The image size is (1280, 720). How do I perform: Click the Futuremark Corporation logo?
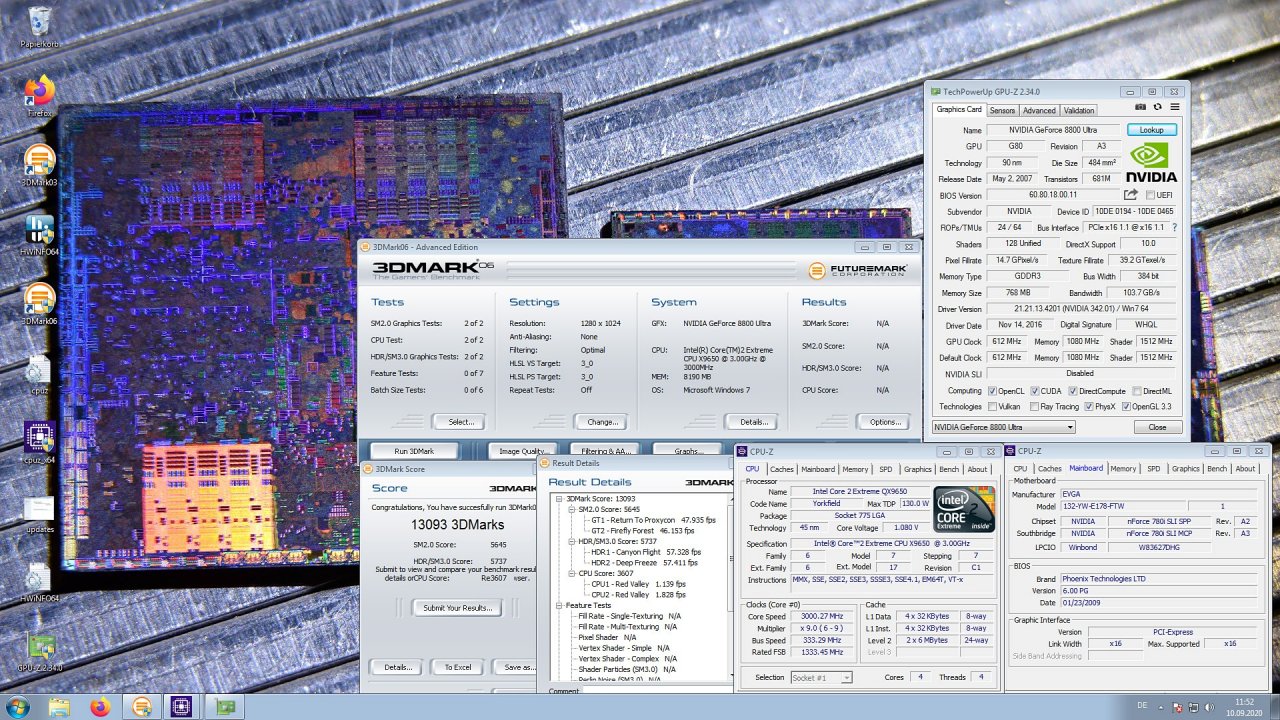(859, 270)
